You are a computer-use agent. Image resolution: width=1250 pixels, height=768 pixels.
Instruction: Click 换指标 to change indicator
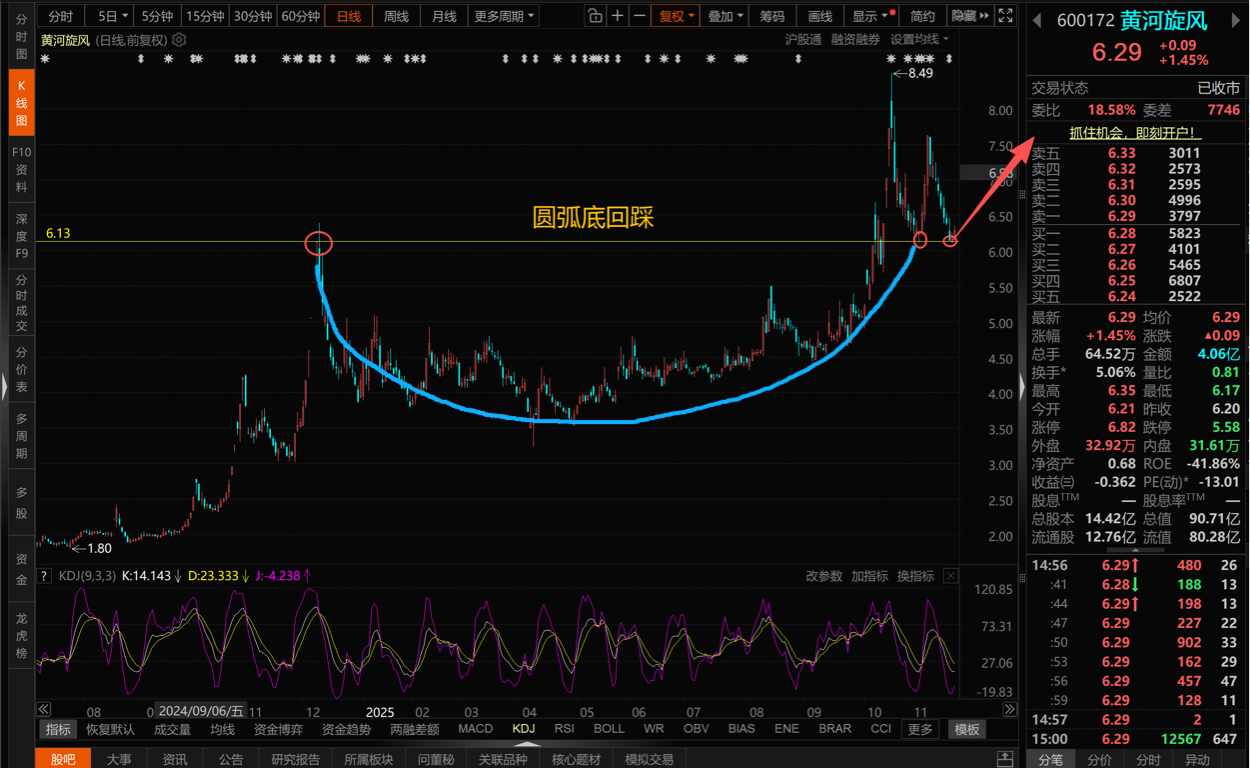(915, 576)
